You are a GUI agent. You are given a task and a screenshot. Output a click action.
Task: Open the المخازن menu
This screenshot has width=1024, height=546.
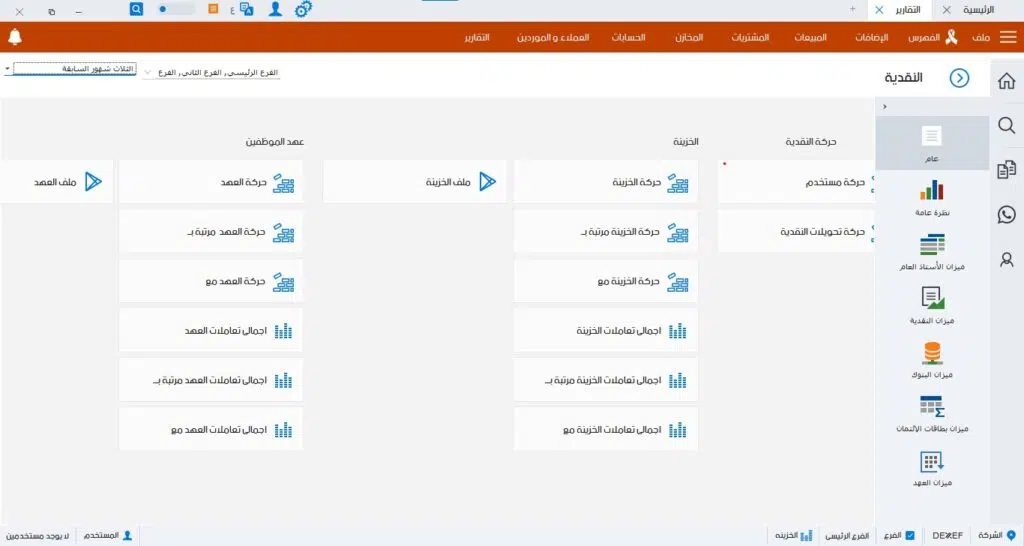[689, 37]
